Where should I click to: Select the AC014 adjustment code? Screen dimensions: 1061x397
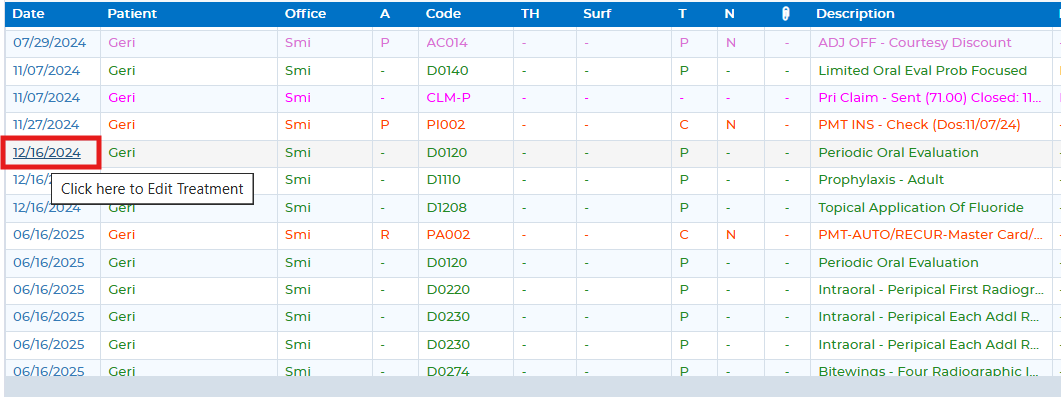[447, 43]
